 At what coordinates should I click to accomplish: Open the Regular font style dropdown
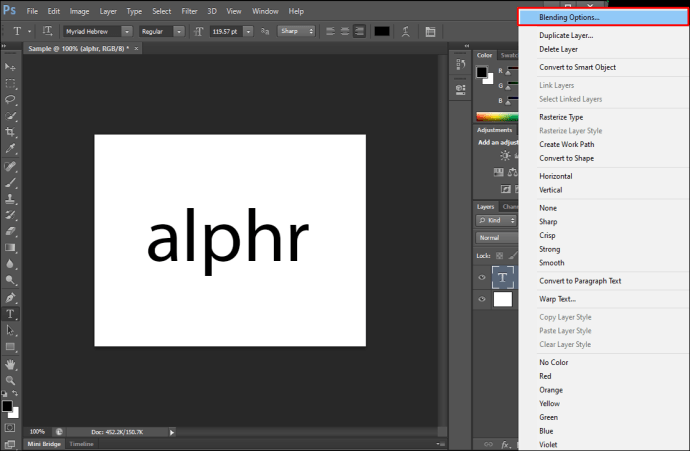tap(179, 31)
